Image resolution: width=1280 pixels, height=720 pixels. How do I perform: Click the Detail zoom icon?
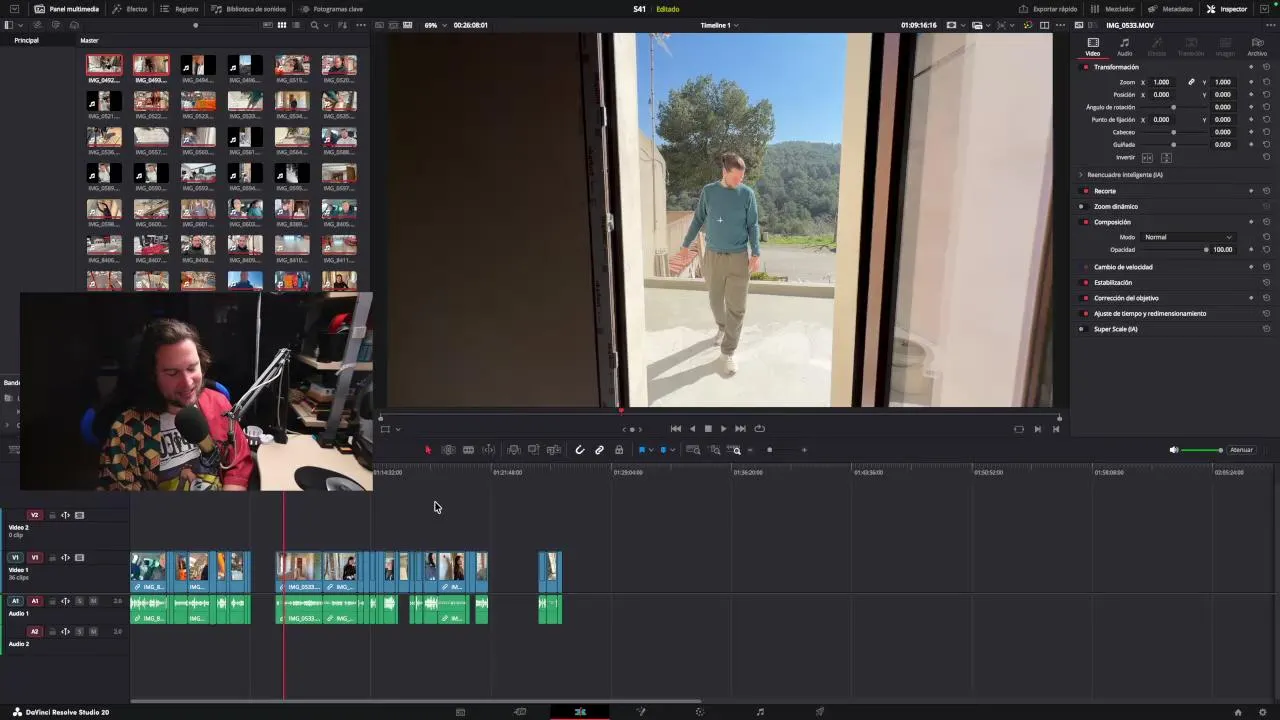click(x=715, y=450)
